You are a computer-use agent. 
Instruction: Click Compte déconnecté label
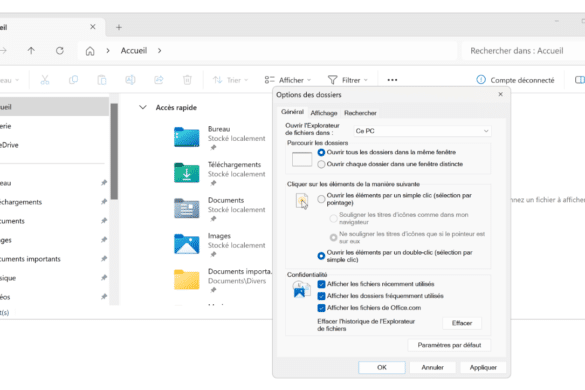click(522, 80)
